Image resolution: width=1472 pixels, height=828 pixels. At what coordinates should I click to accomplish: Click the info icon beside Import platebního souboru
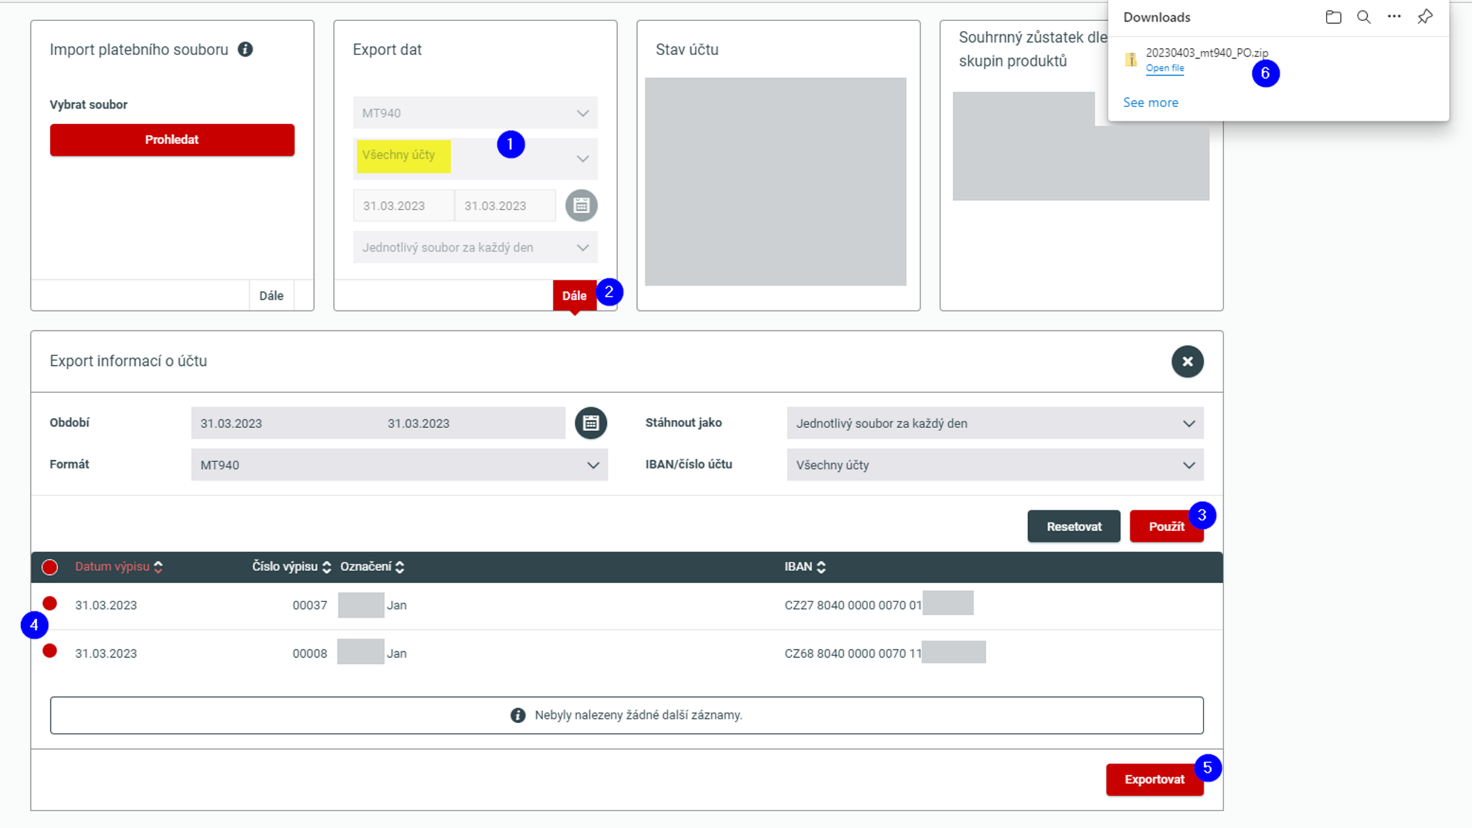pos(245,49)
